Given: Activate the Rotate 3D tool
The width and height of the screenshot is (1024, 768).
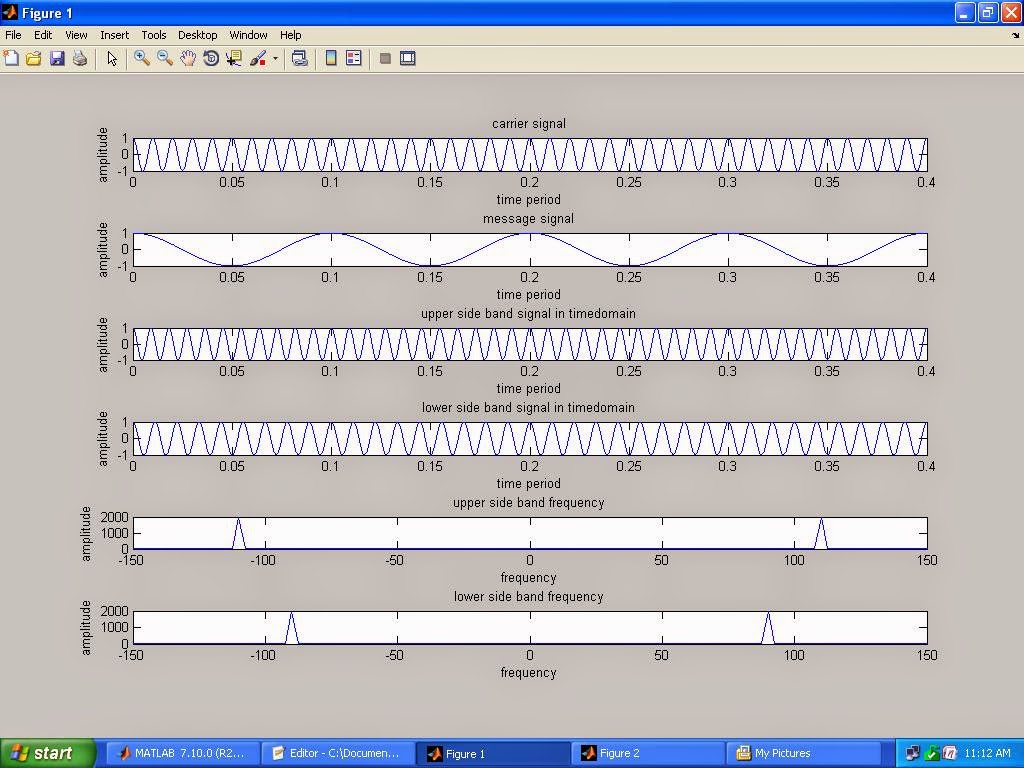Looking at the screenshot, I should [x=209, y=58].
